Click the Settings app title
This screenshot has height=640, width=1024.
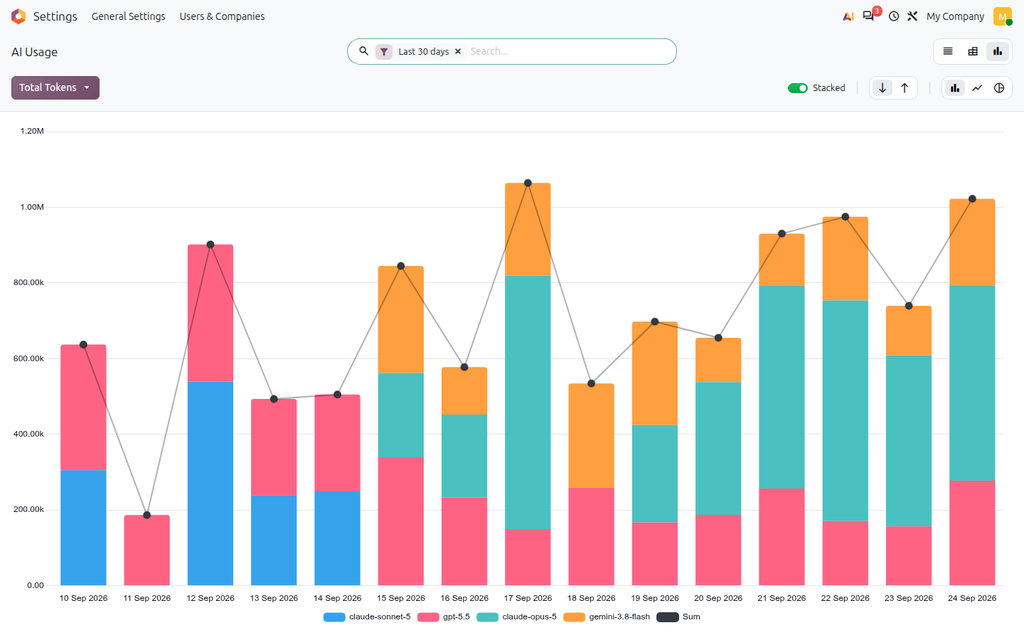point(55,16)
